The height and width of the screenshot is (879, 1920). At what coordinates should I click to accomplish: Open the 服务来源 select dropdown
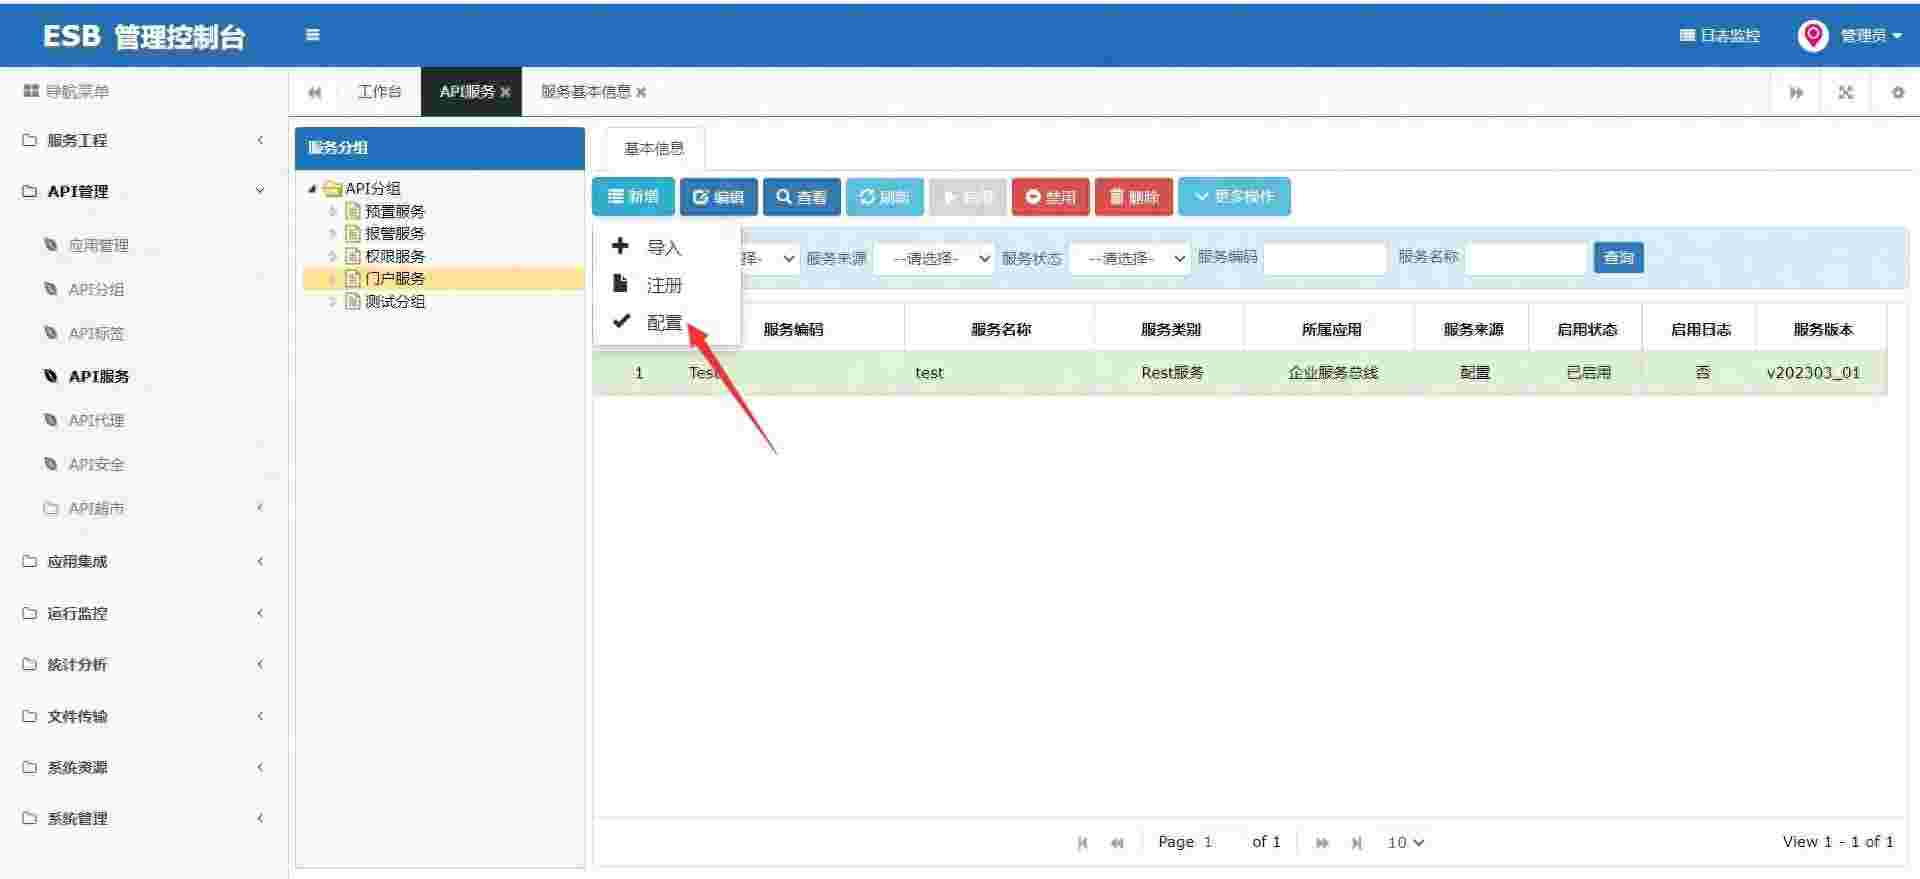[x=935, y=258]
